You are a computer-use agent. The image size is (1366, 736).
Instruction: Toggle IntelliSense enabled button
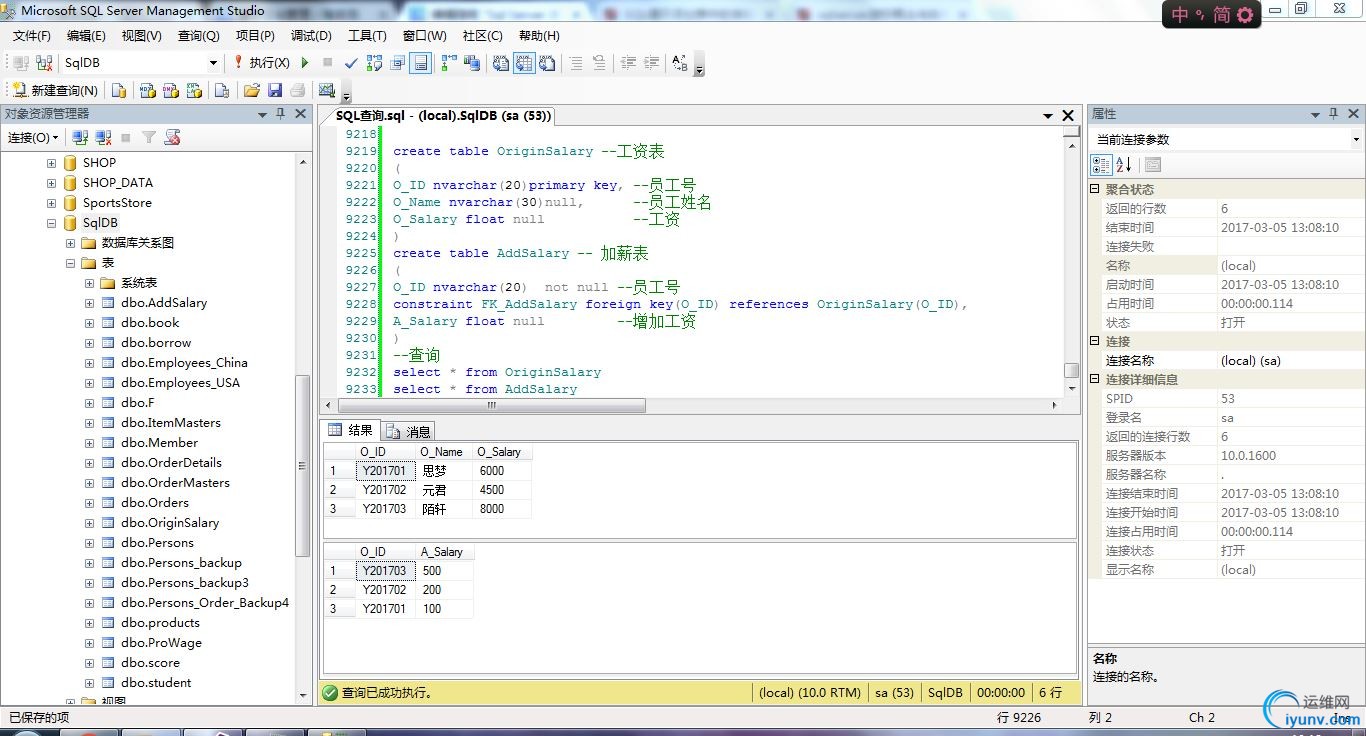(x=421, y=63)
